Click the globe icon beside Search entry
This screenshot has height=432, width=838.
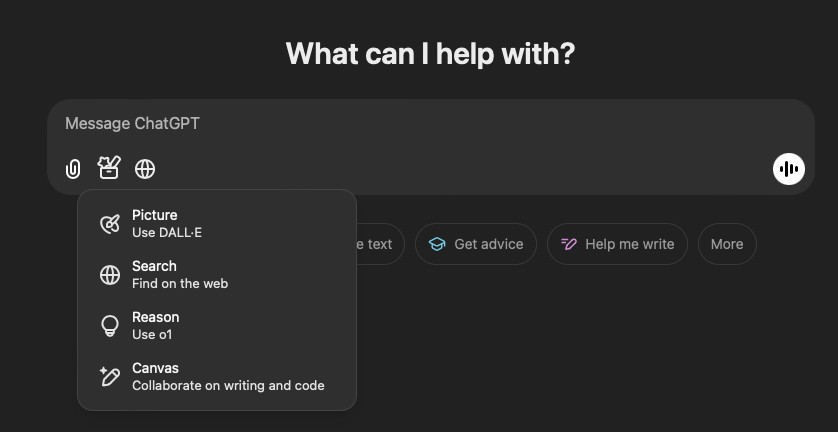pos(110,275)
